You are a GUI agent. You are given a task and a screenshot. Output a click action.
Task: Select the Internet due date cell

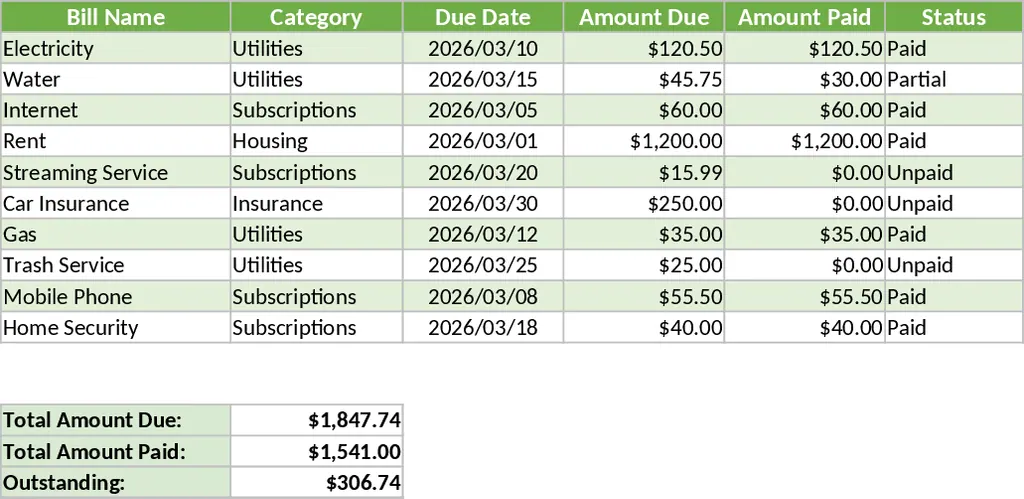(x=483, y=110)
